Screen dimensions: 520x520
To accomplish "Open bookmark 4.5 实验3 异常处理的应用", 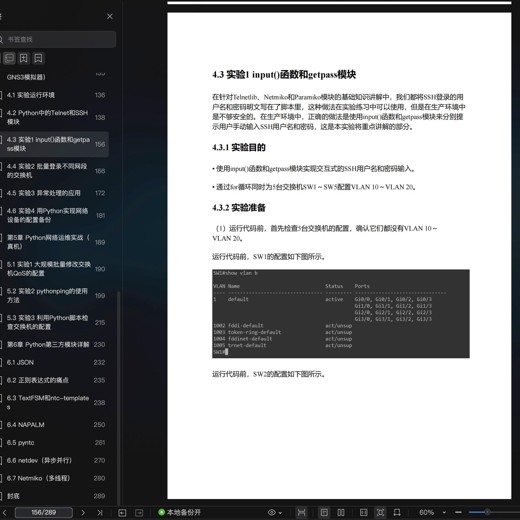I will point(53,193).
